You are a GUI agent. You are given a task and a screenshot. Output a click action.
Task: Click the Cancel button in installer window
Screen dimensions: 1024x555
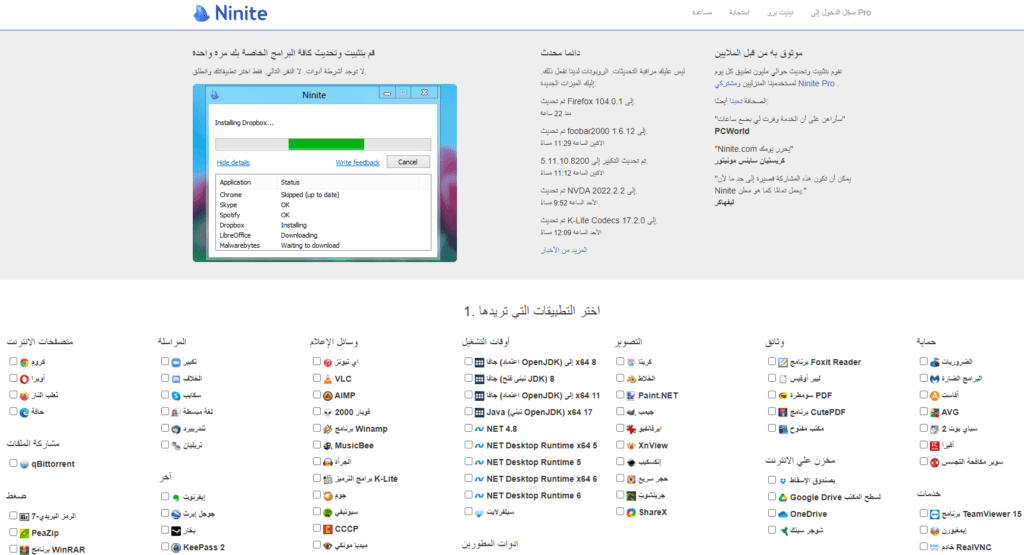point(407,162)
